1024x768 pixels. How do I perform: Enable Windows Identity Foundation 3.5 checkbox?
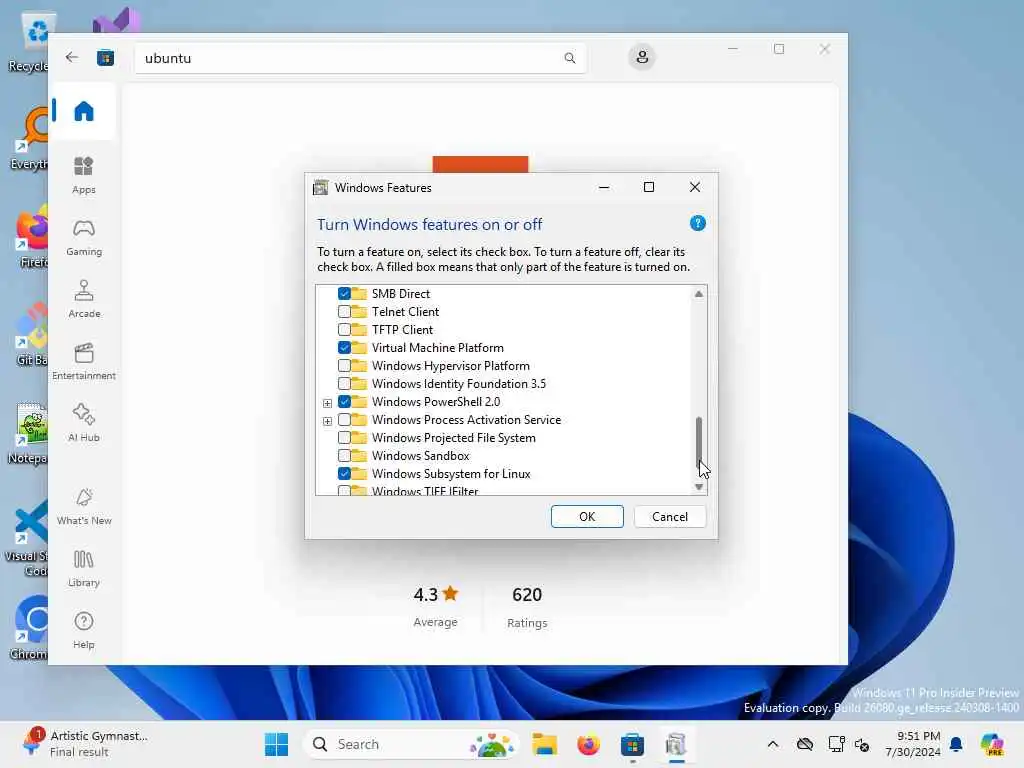tap(344, 383)
